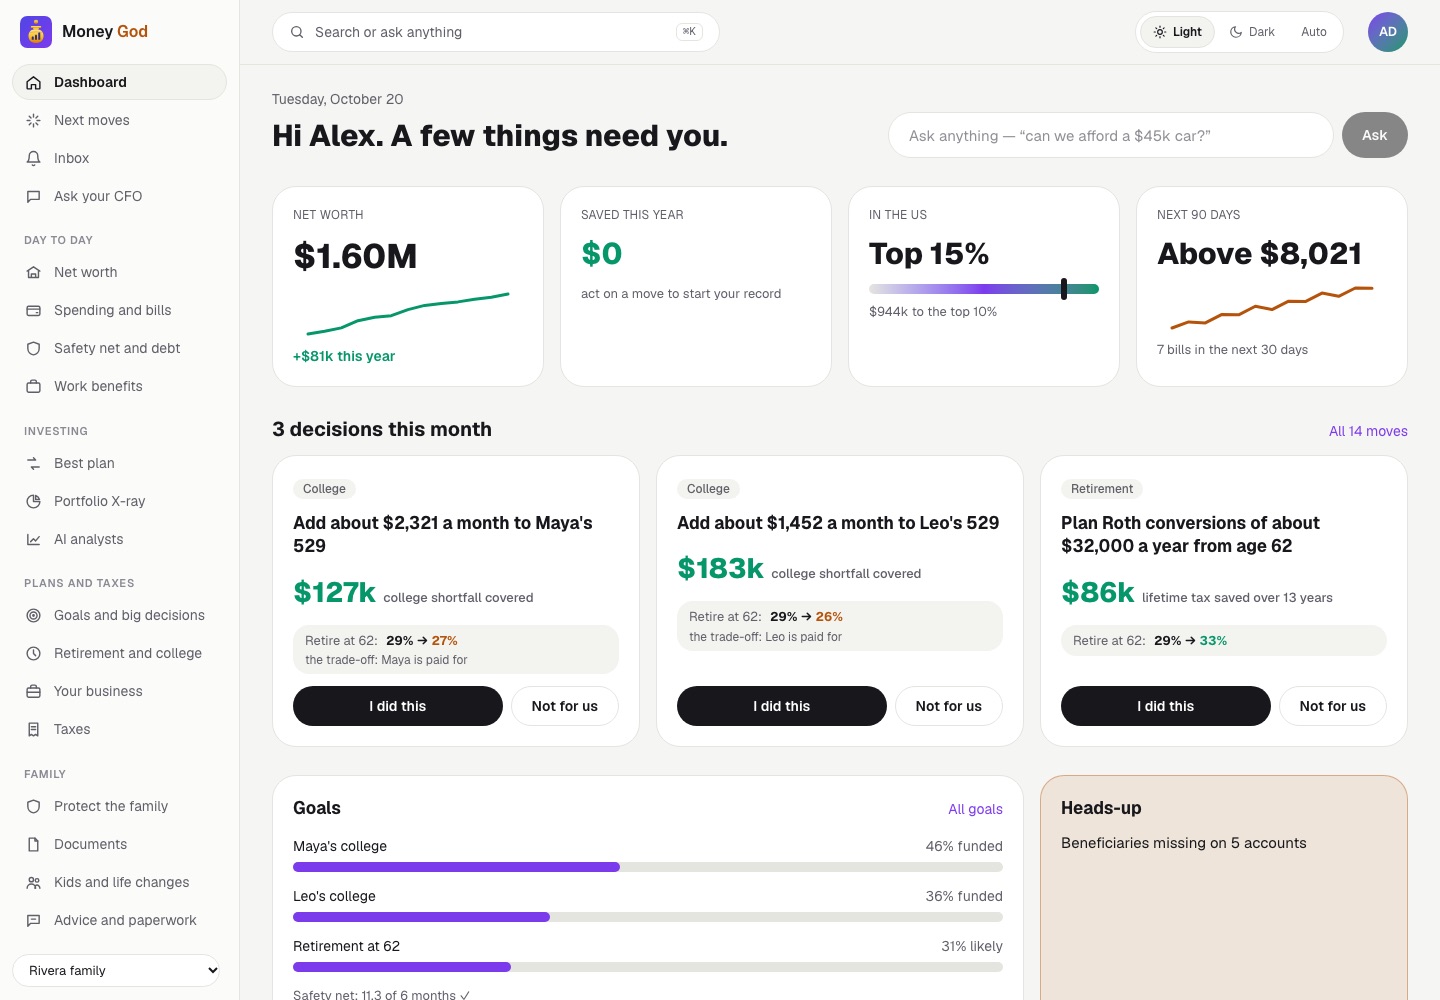Image resolution: width=1440 pixels, height=1000 pixels.
Task: Click the Work benefits briefcase icon
Action: click(33, 387)
